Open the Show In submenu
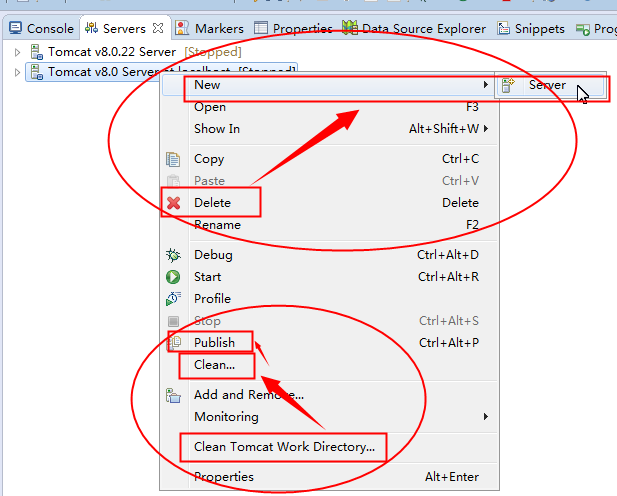Viewport: 617px width, 496px height. coord(330,129)
